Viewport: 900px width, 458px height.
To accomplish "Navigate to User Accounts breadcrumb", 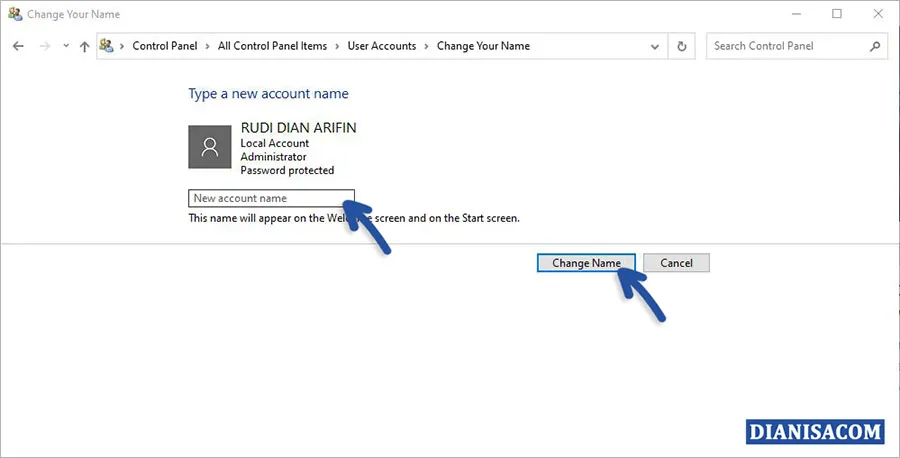I will (x=382, y=46).
